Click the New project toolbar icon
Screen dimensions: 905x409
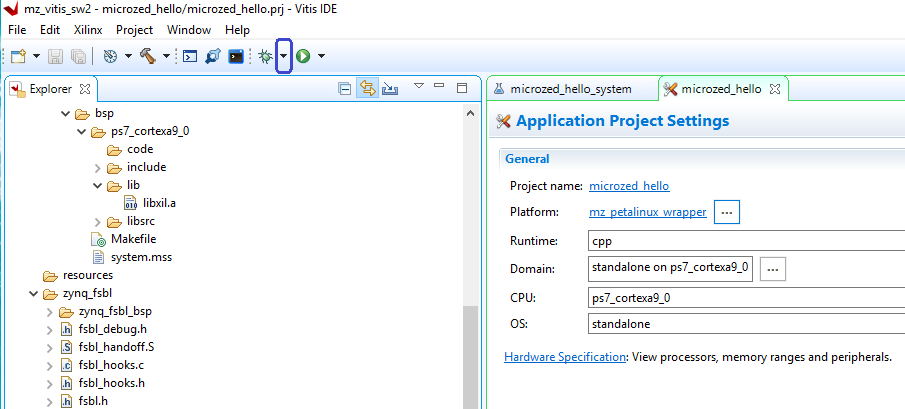click(x=19, y=56)
